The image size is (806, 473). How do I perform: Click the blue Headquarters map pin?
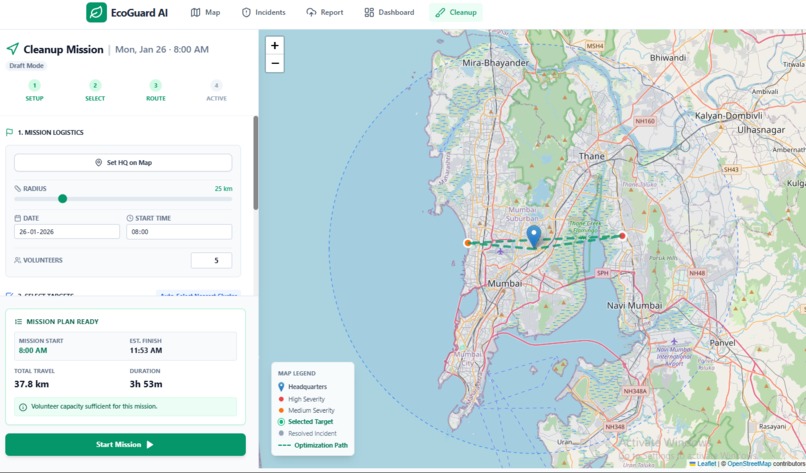click(x=534, y=235)
